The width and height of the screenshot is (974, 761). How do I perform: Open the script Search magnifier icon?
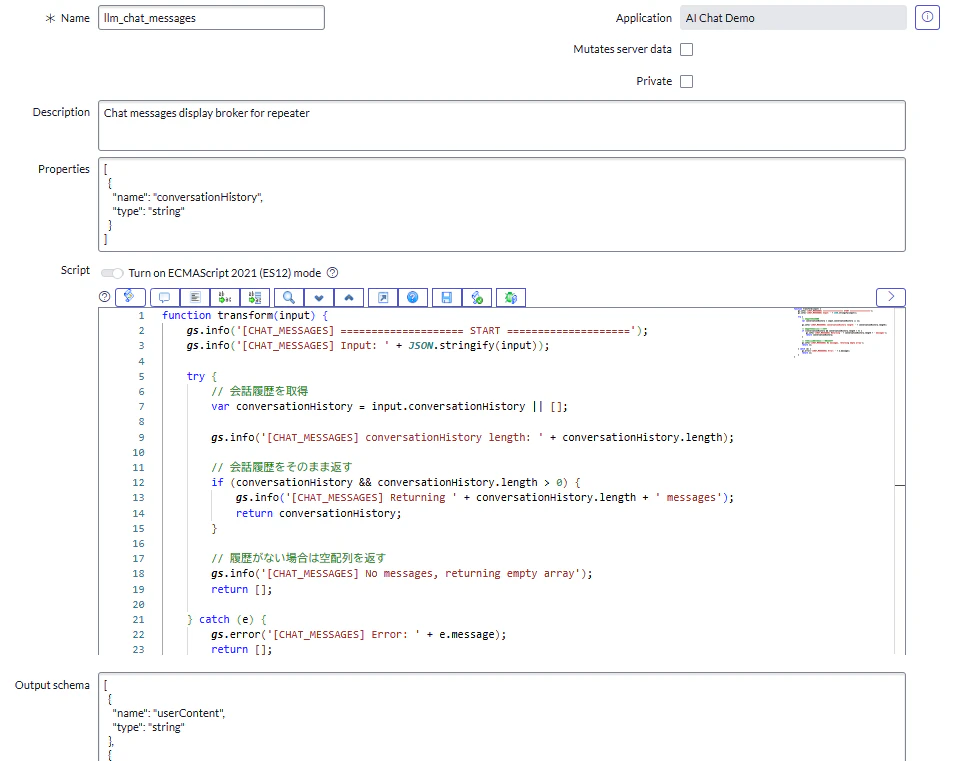coord(289,298)
